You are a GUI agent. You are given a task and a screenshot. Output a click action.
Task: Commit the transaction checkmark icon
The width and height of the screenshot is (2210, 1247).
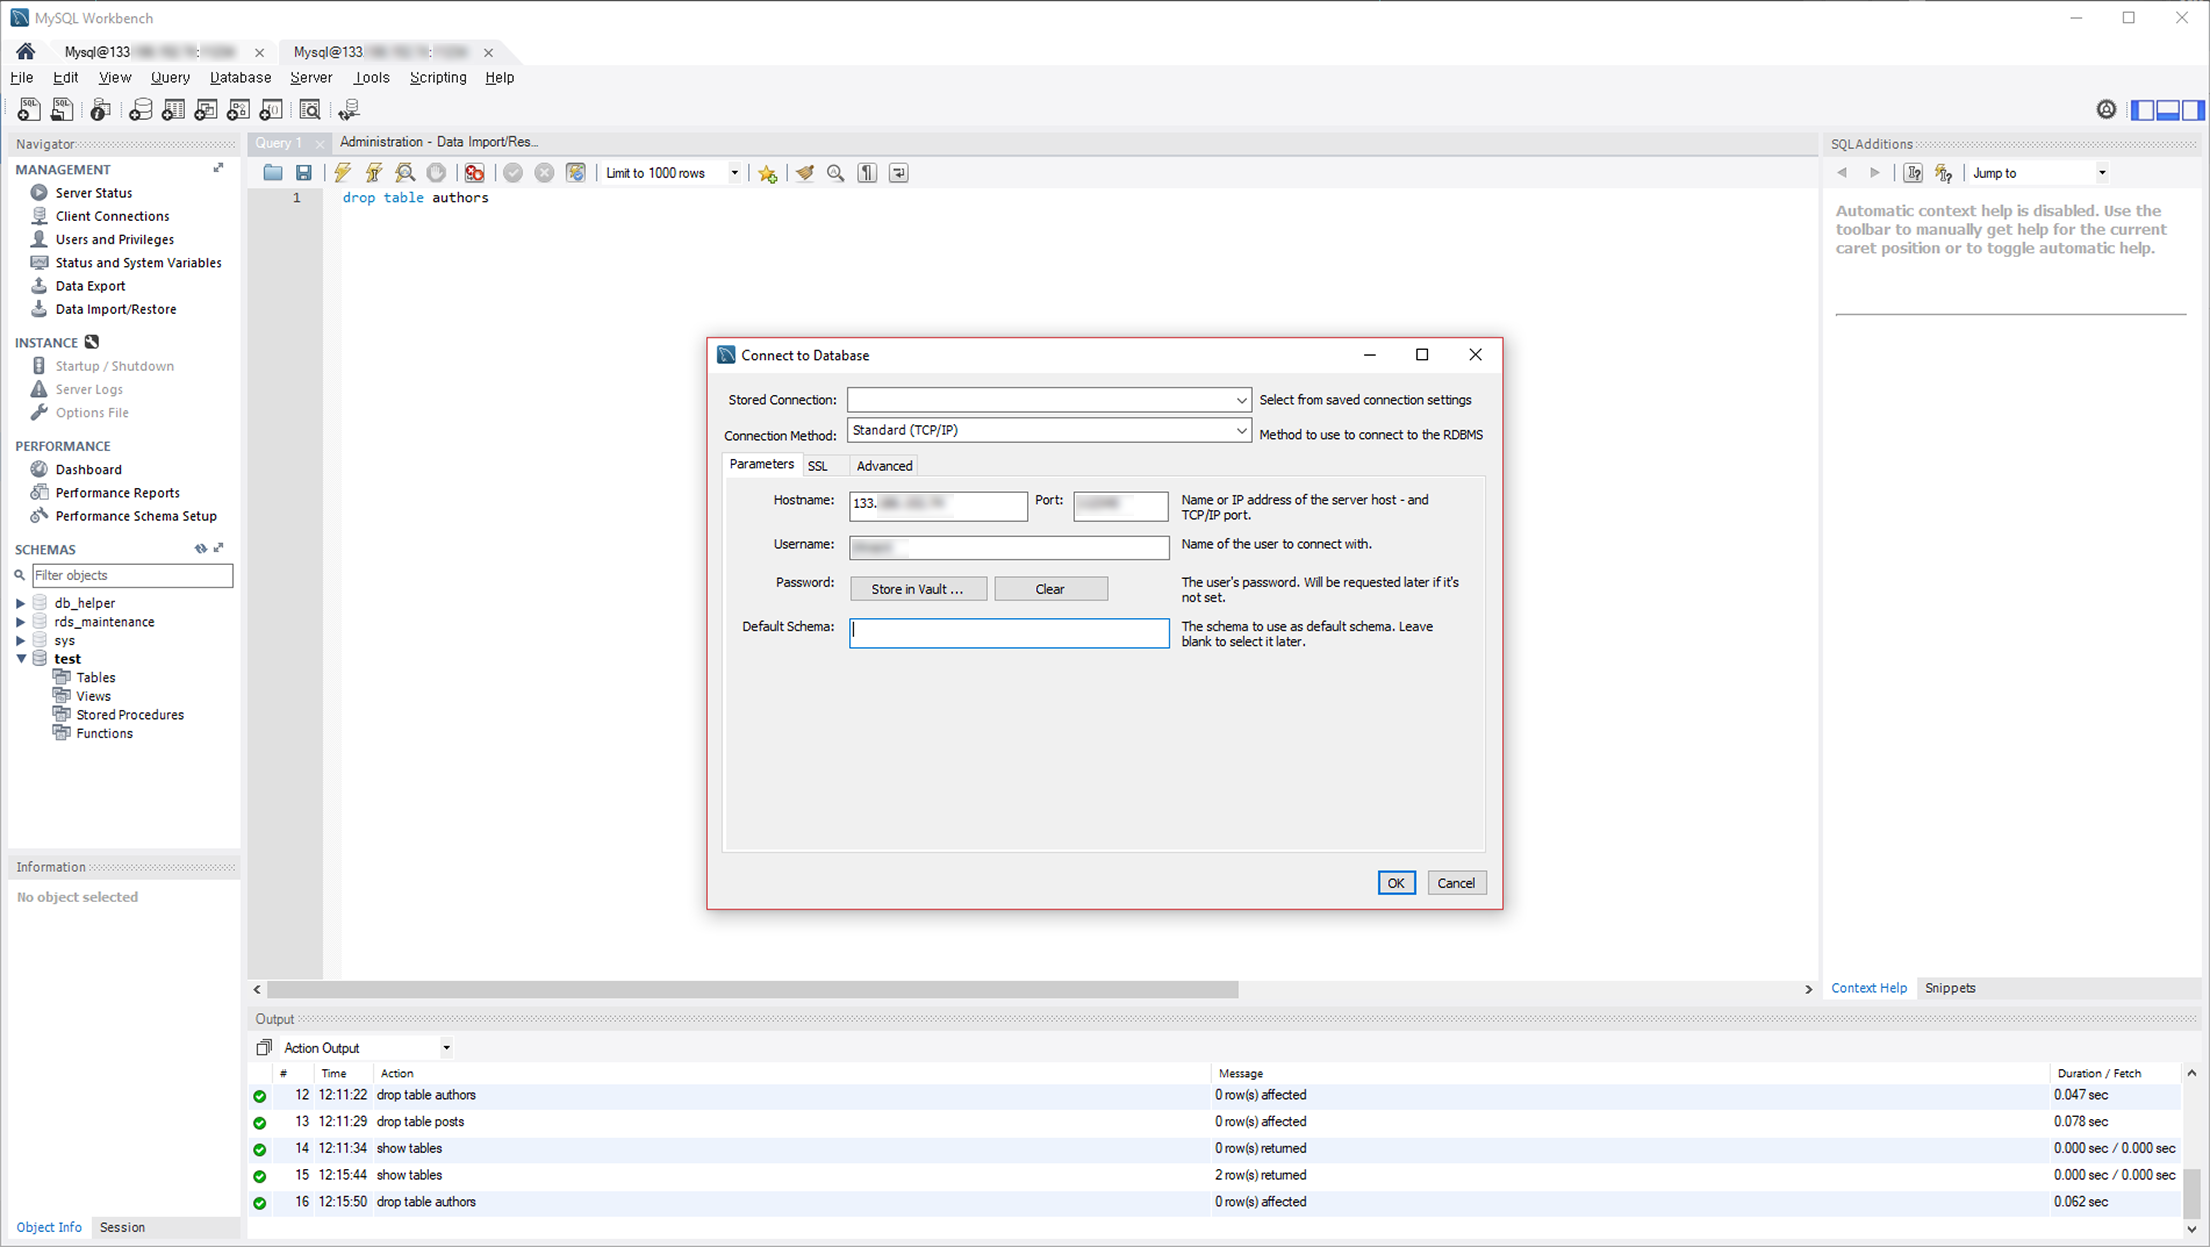(x=513, y=173)
